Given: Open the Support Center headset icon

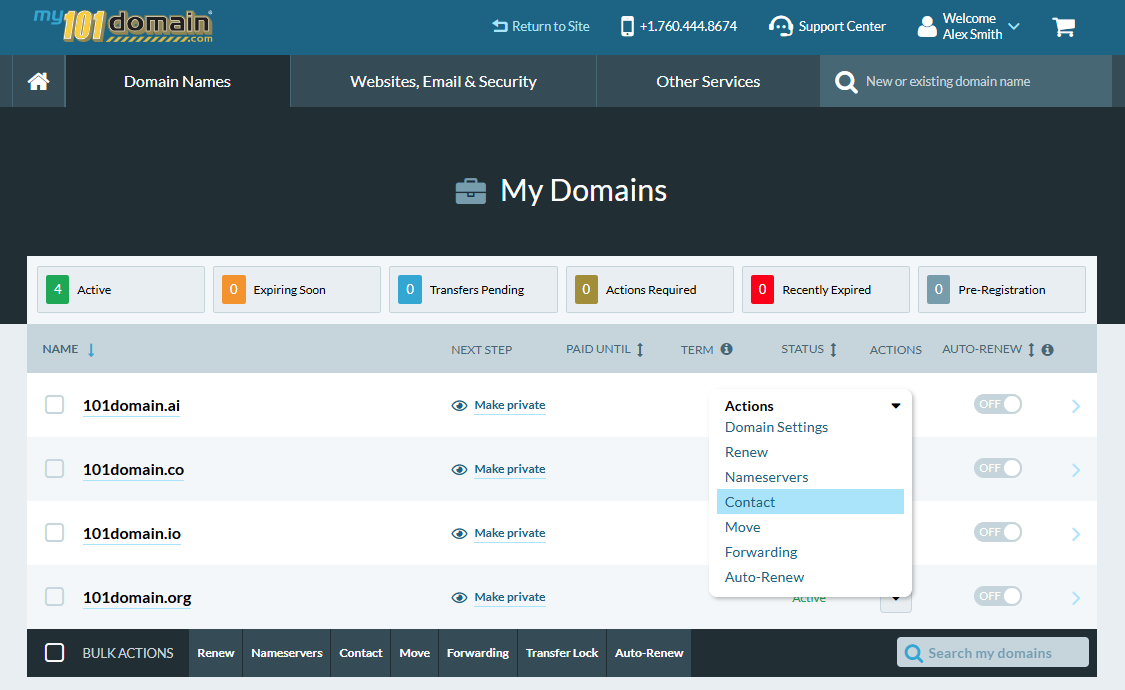Looking at the screenshot, I should pyautogui.click(x=779, y=27).
